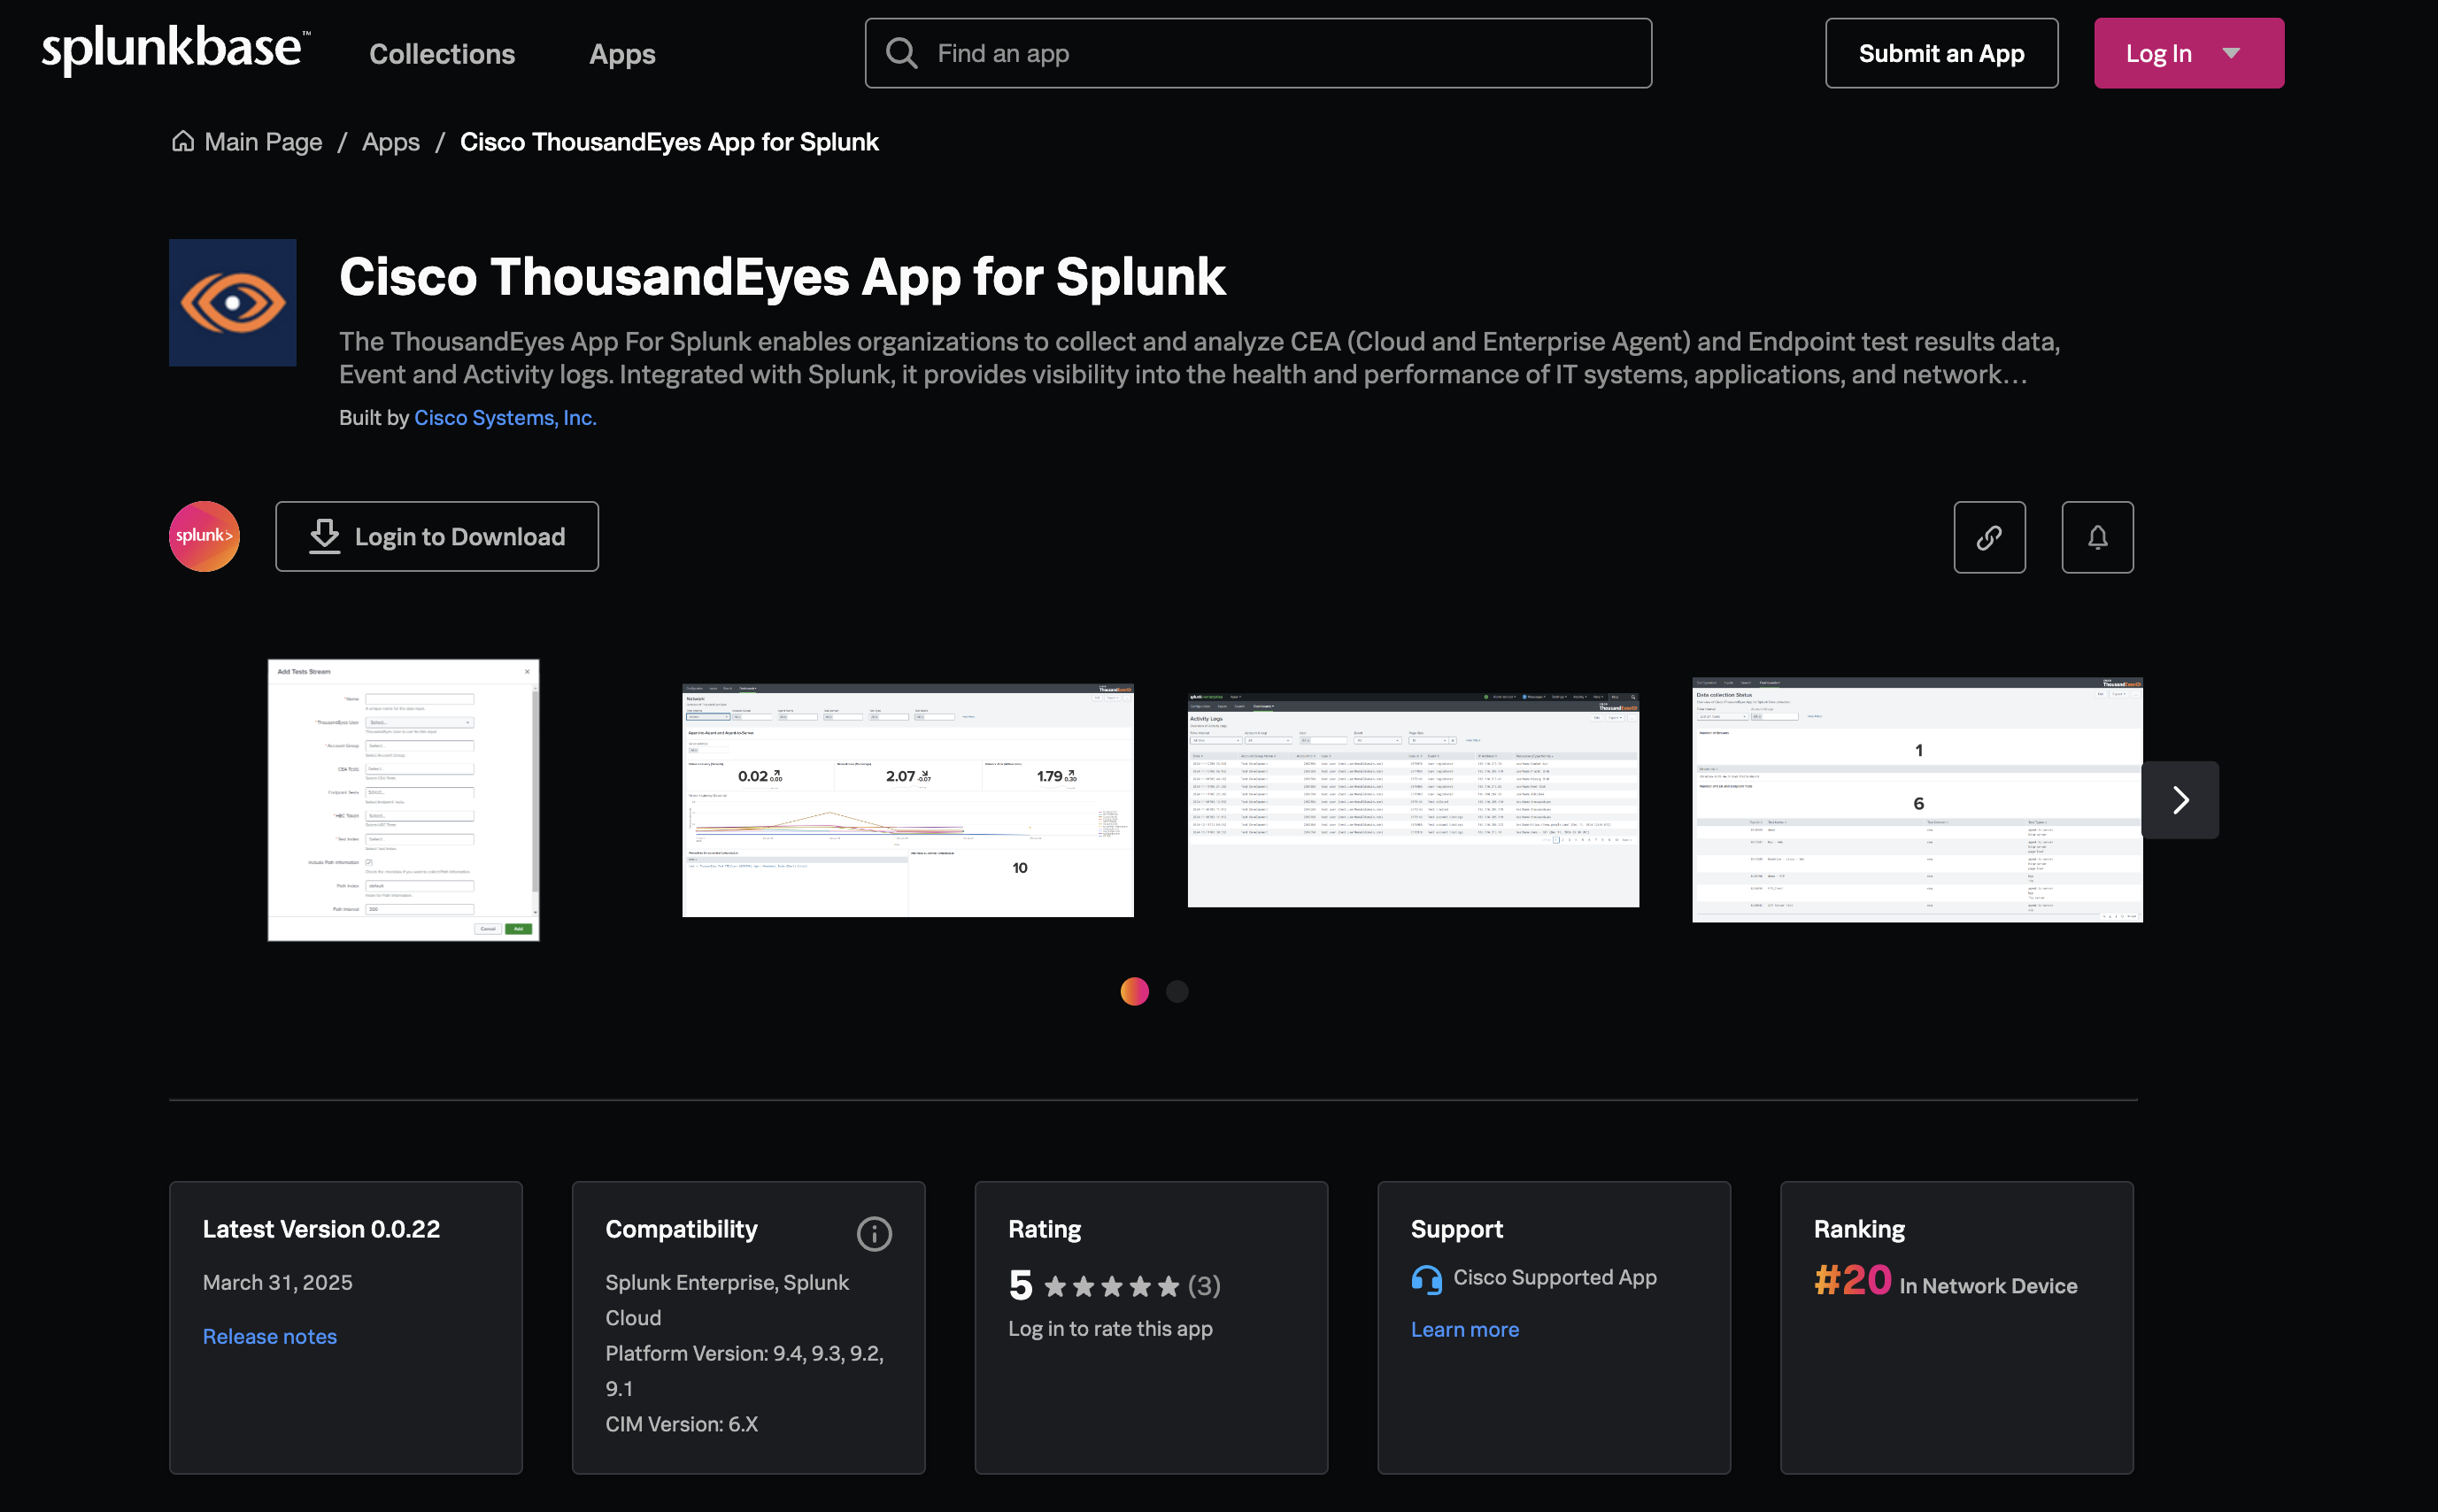Click 'Log in to rate this app' text
The height and width of the screenshot is (1512, 2438).
[x=1110, y=1328]
